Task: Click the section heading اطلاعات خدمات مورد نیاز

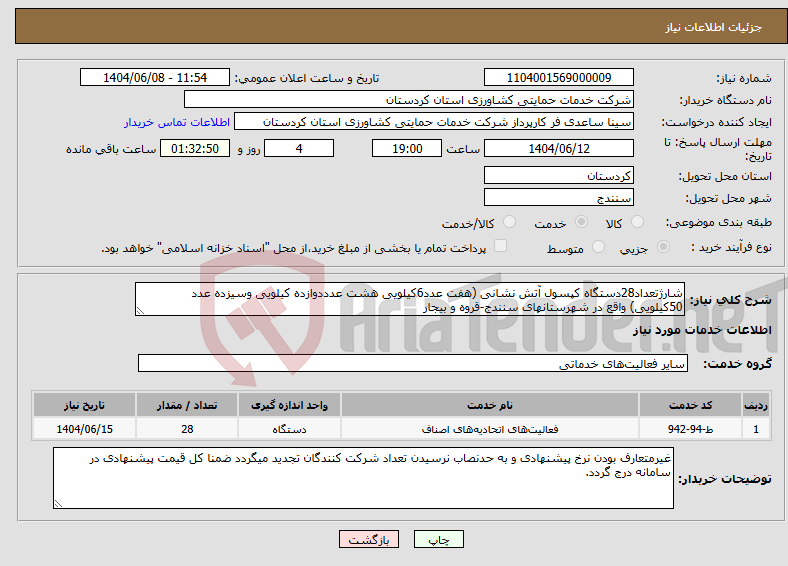Action: pos(702,330)
